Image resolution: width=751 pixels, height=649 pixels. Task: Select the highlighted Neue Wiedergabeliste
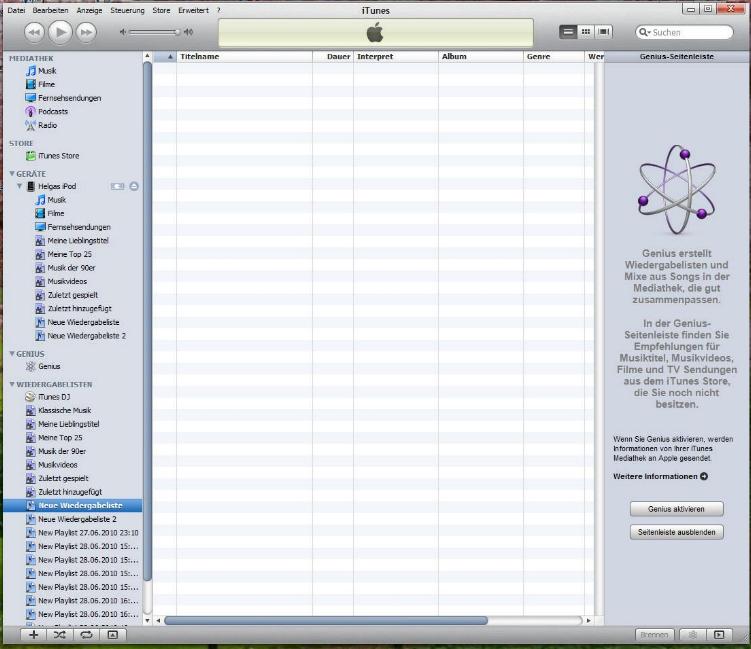(73, 506)
